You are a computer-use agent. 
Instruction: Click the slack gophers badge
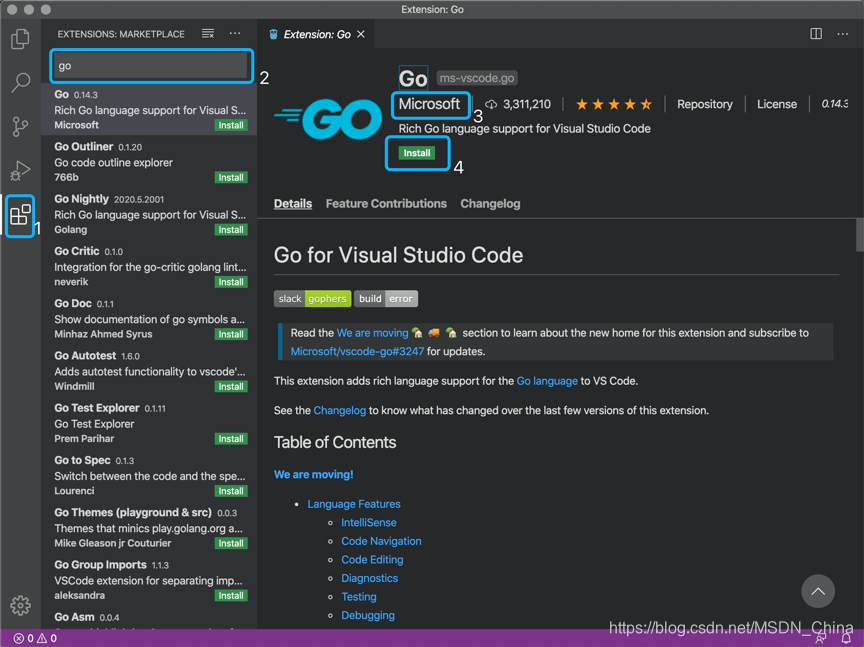pyautogui.click(x=312, y=299)
